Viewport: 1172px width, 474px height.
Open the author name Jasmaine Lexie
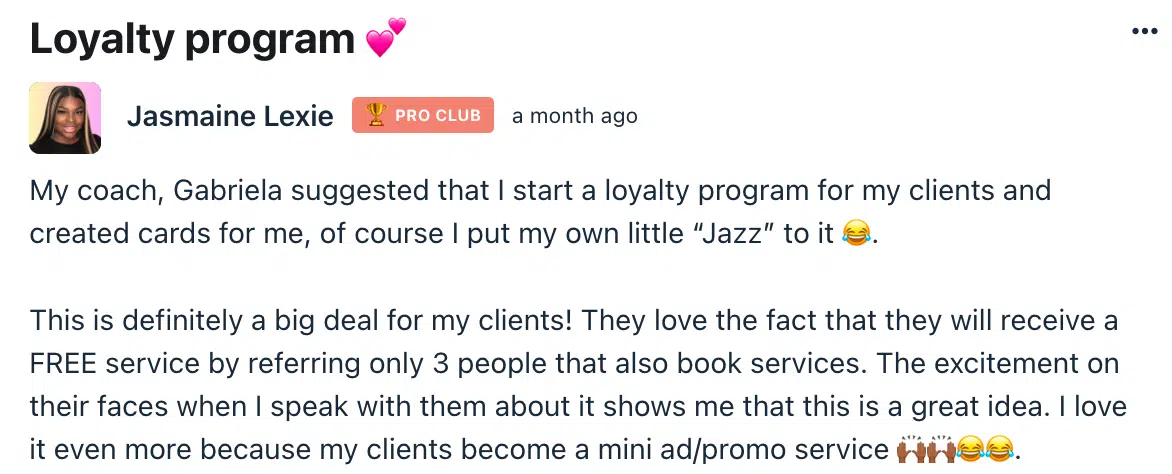230,117
